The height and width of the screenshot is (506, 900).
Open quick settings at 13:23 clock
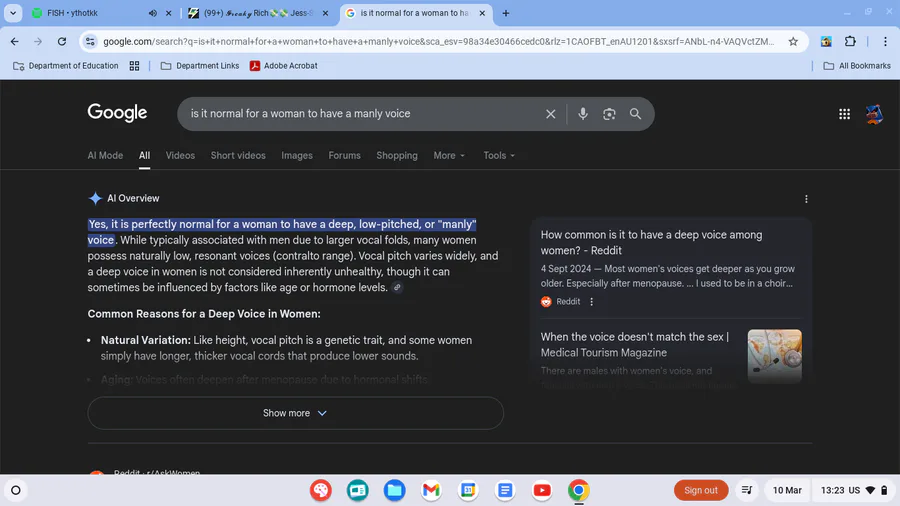tap(854, 490)
